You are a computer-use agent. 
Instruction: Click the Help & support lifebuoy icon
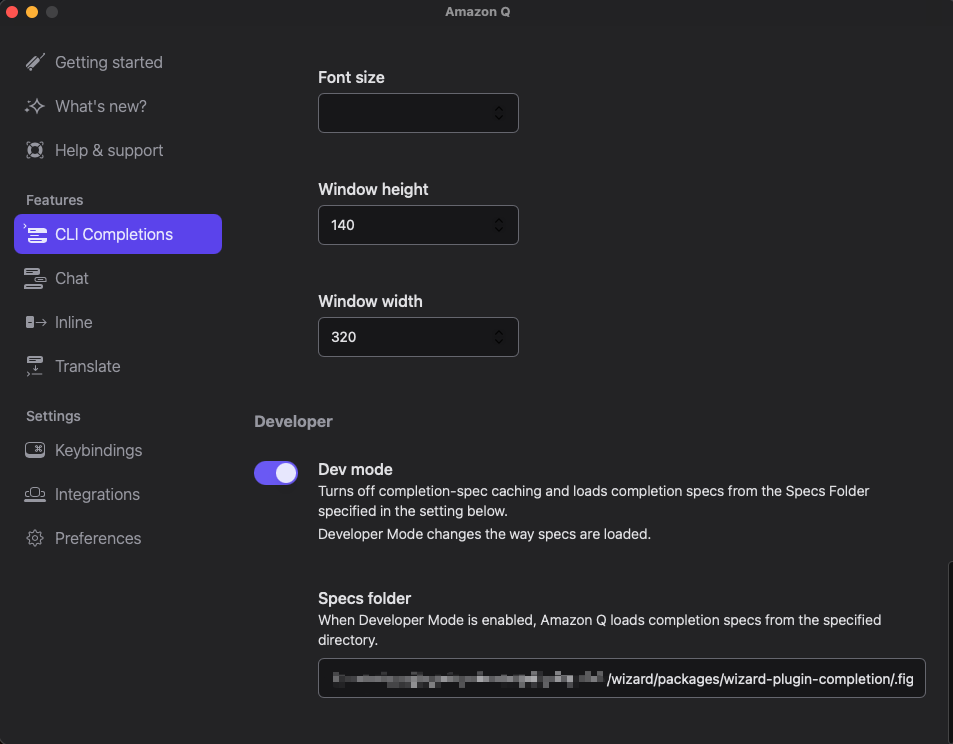click(36, 150)
